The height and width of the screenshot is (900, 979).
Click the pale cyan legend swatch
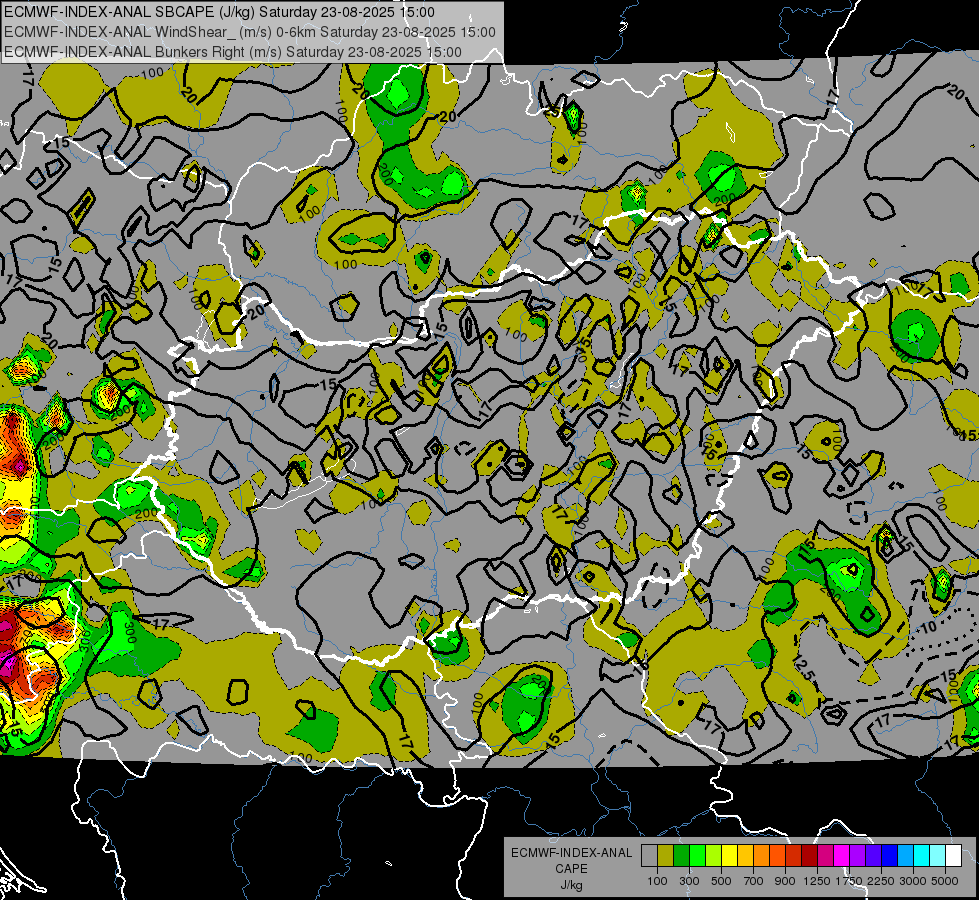(x=938, y=856)
